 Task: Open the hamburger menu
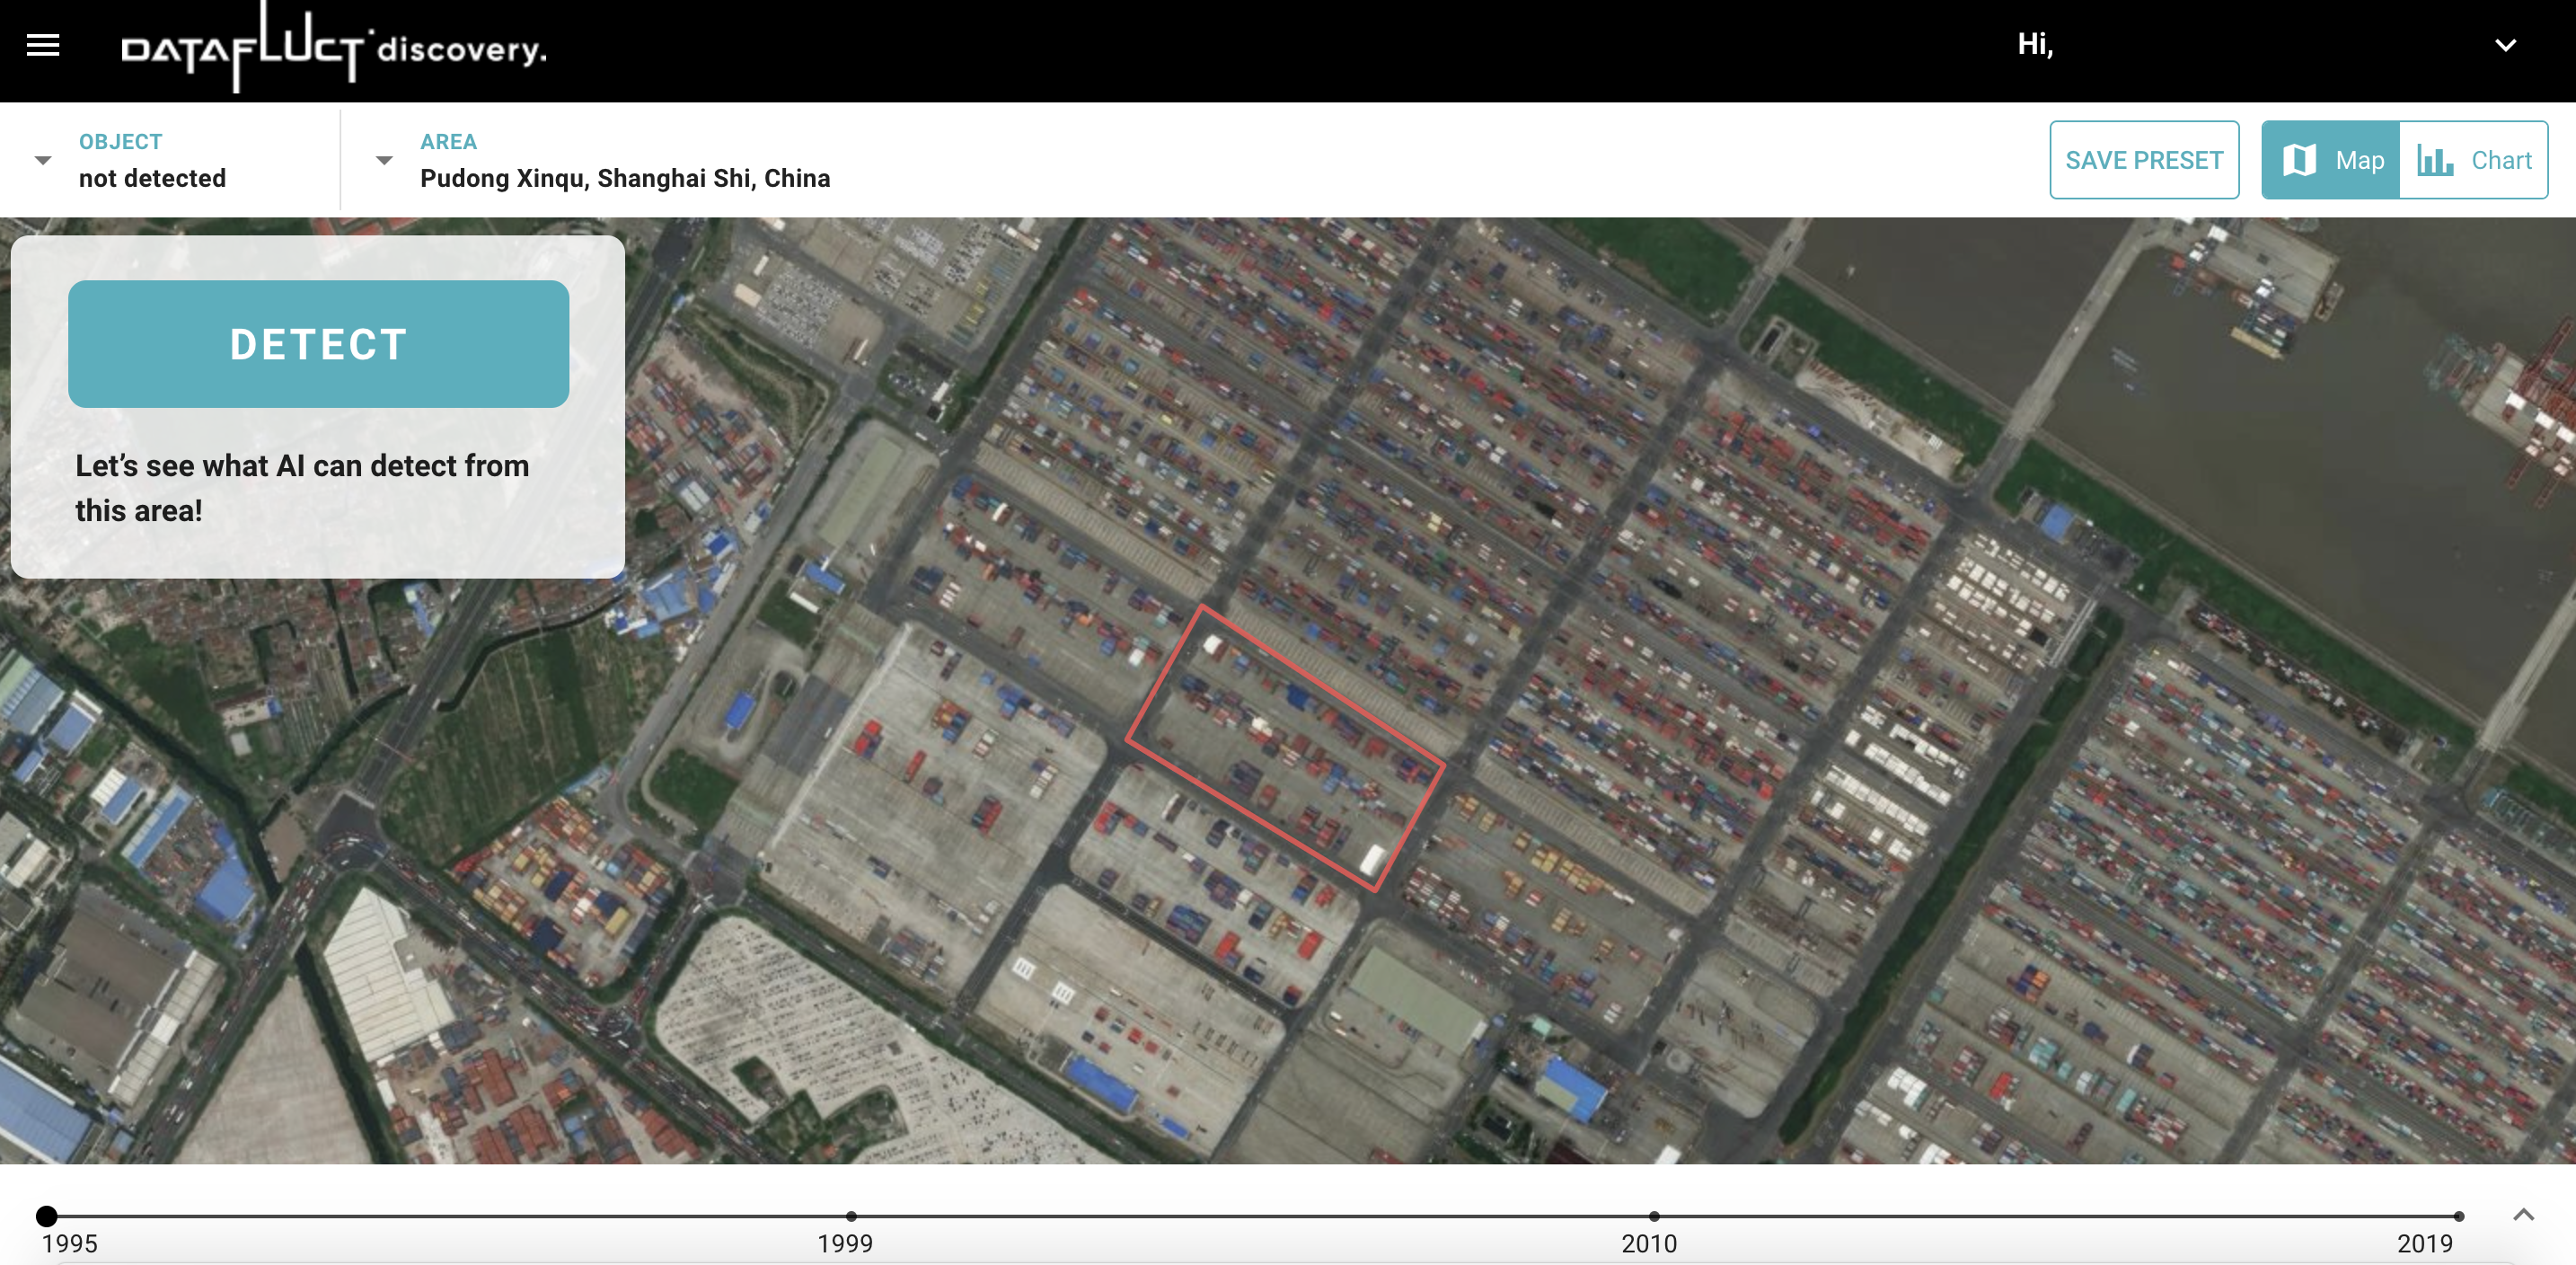pyautogui.click(x=43, y=45)
